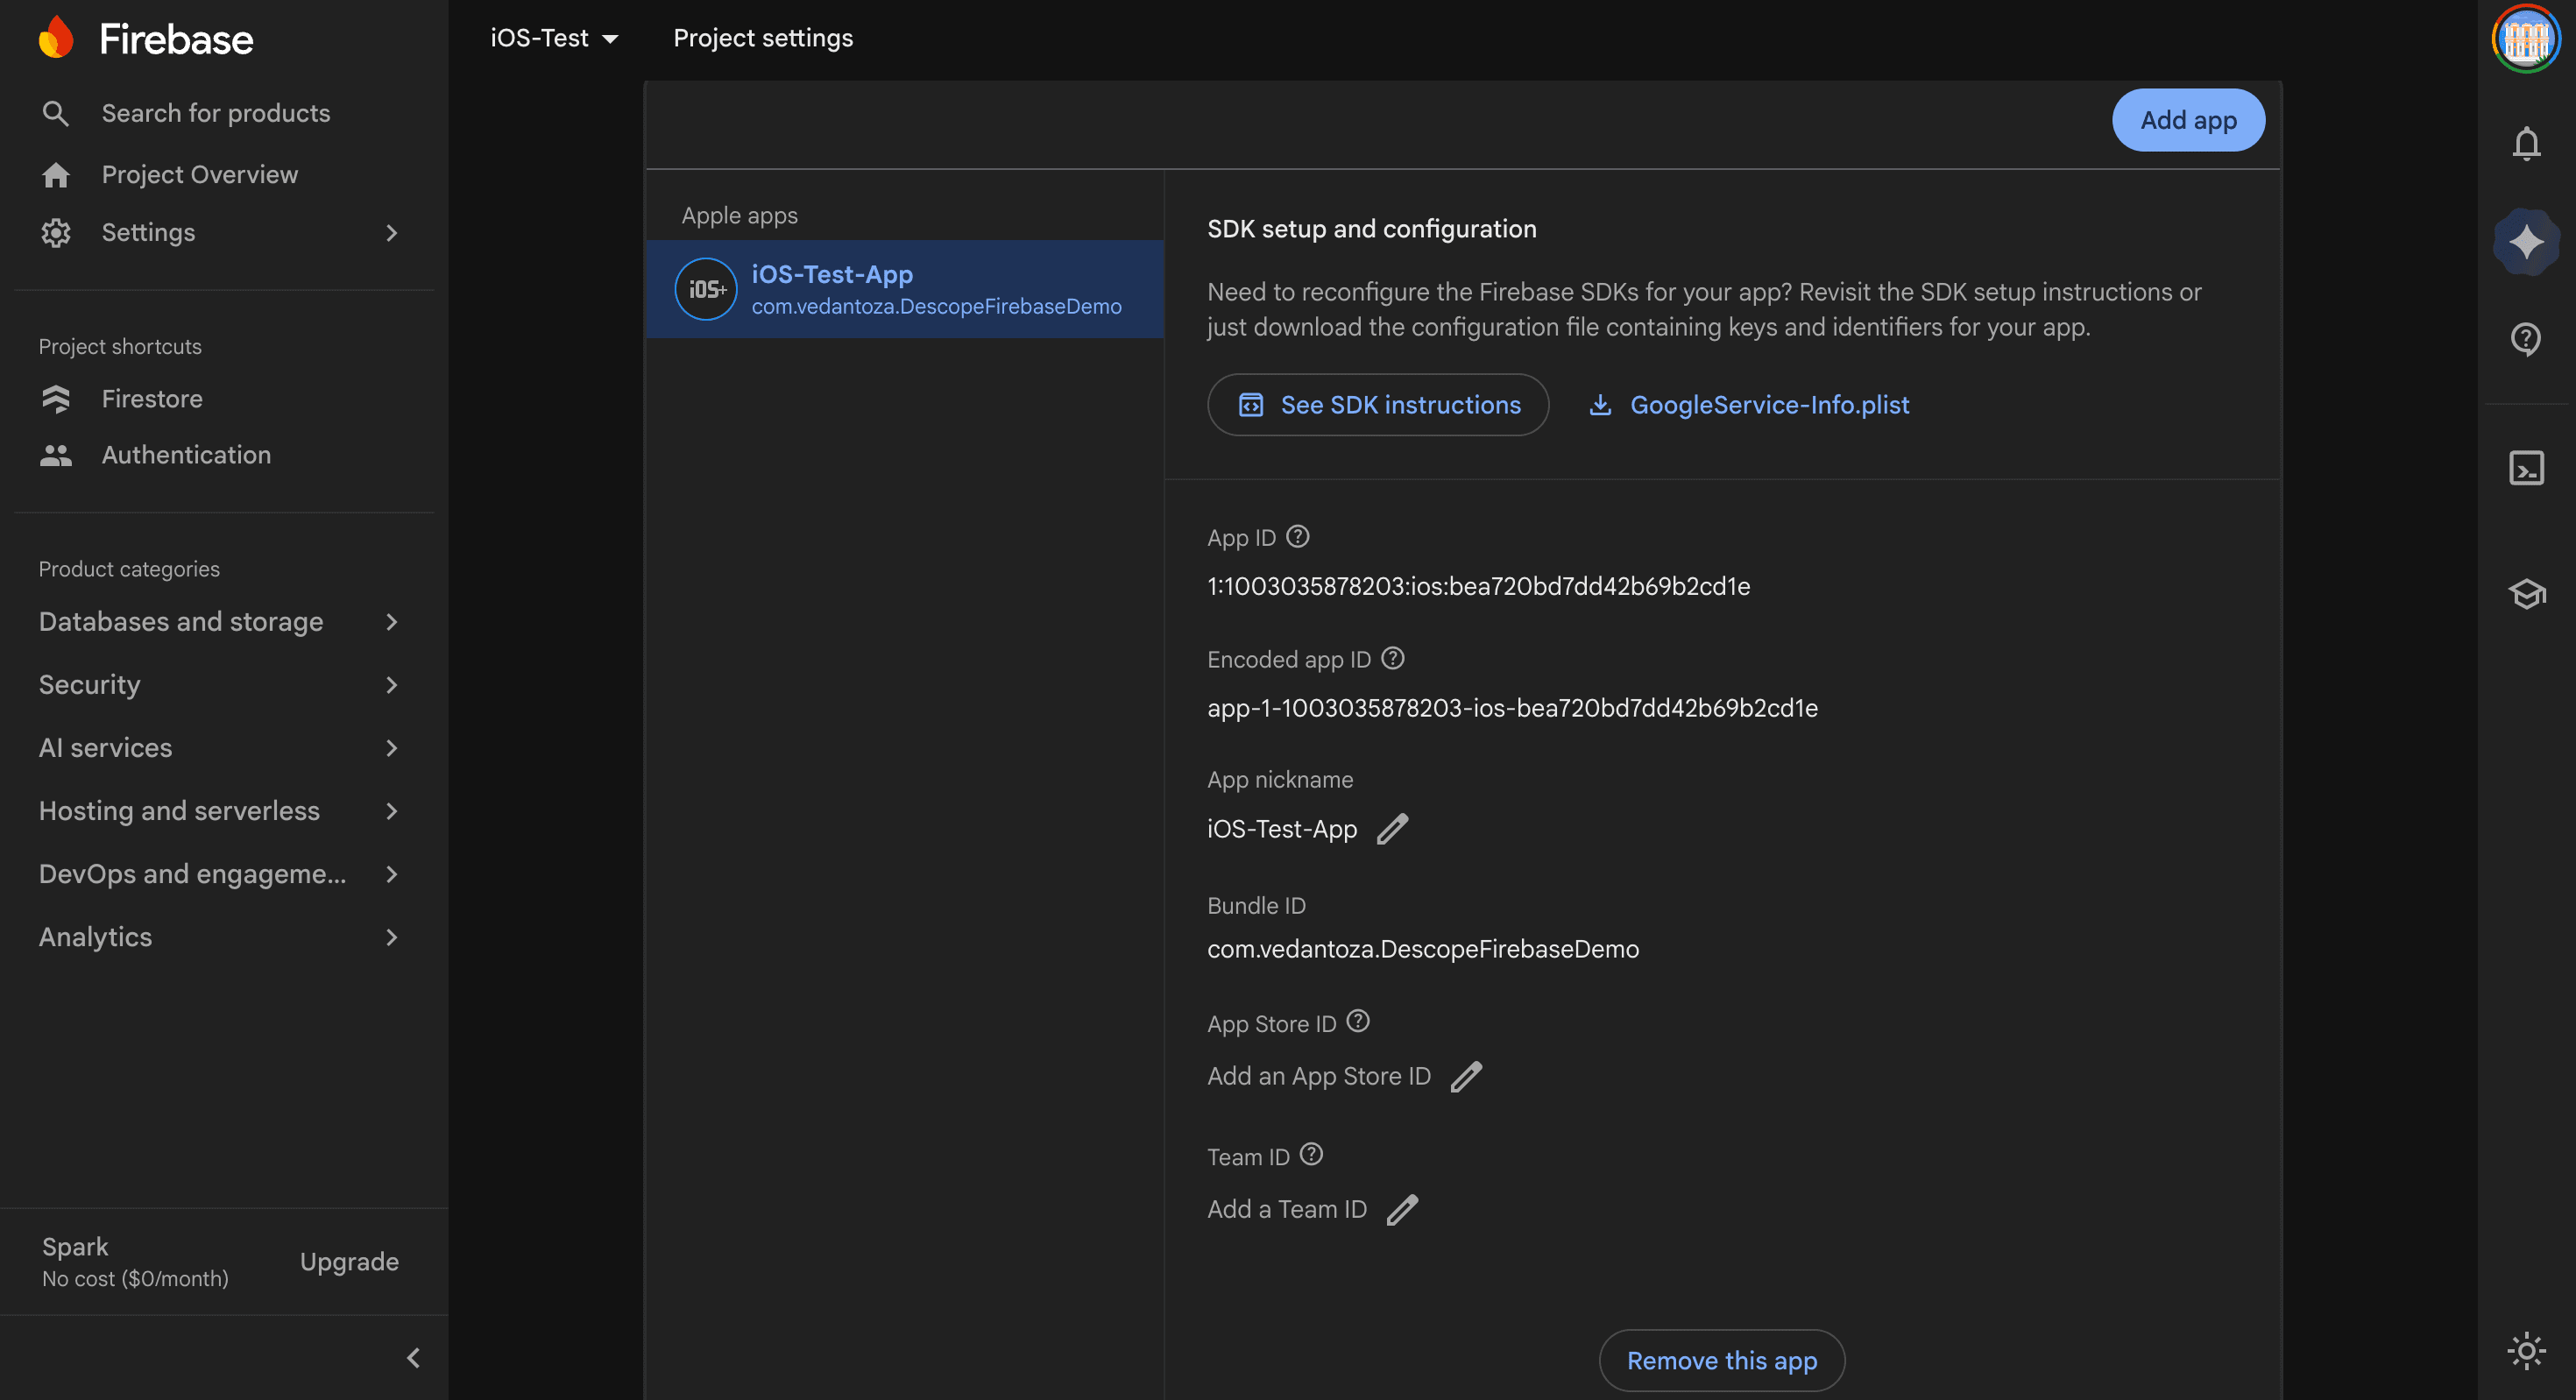Click the iOS+ app platform icon

[706, 289]
